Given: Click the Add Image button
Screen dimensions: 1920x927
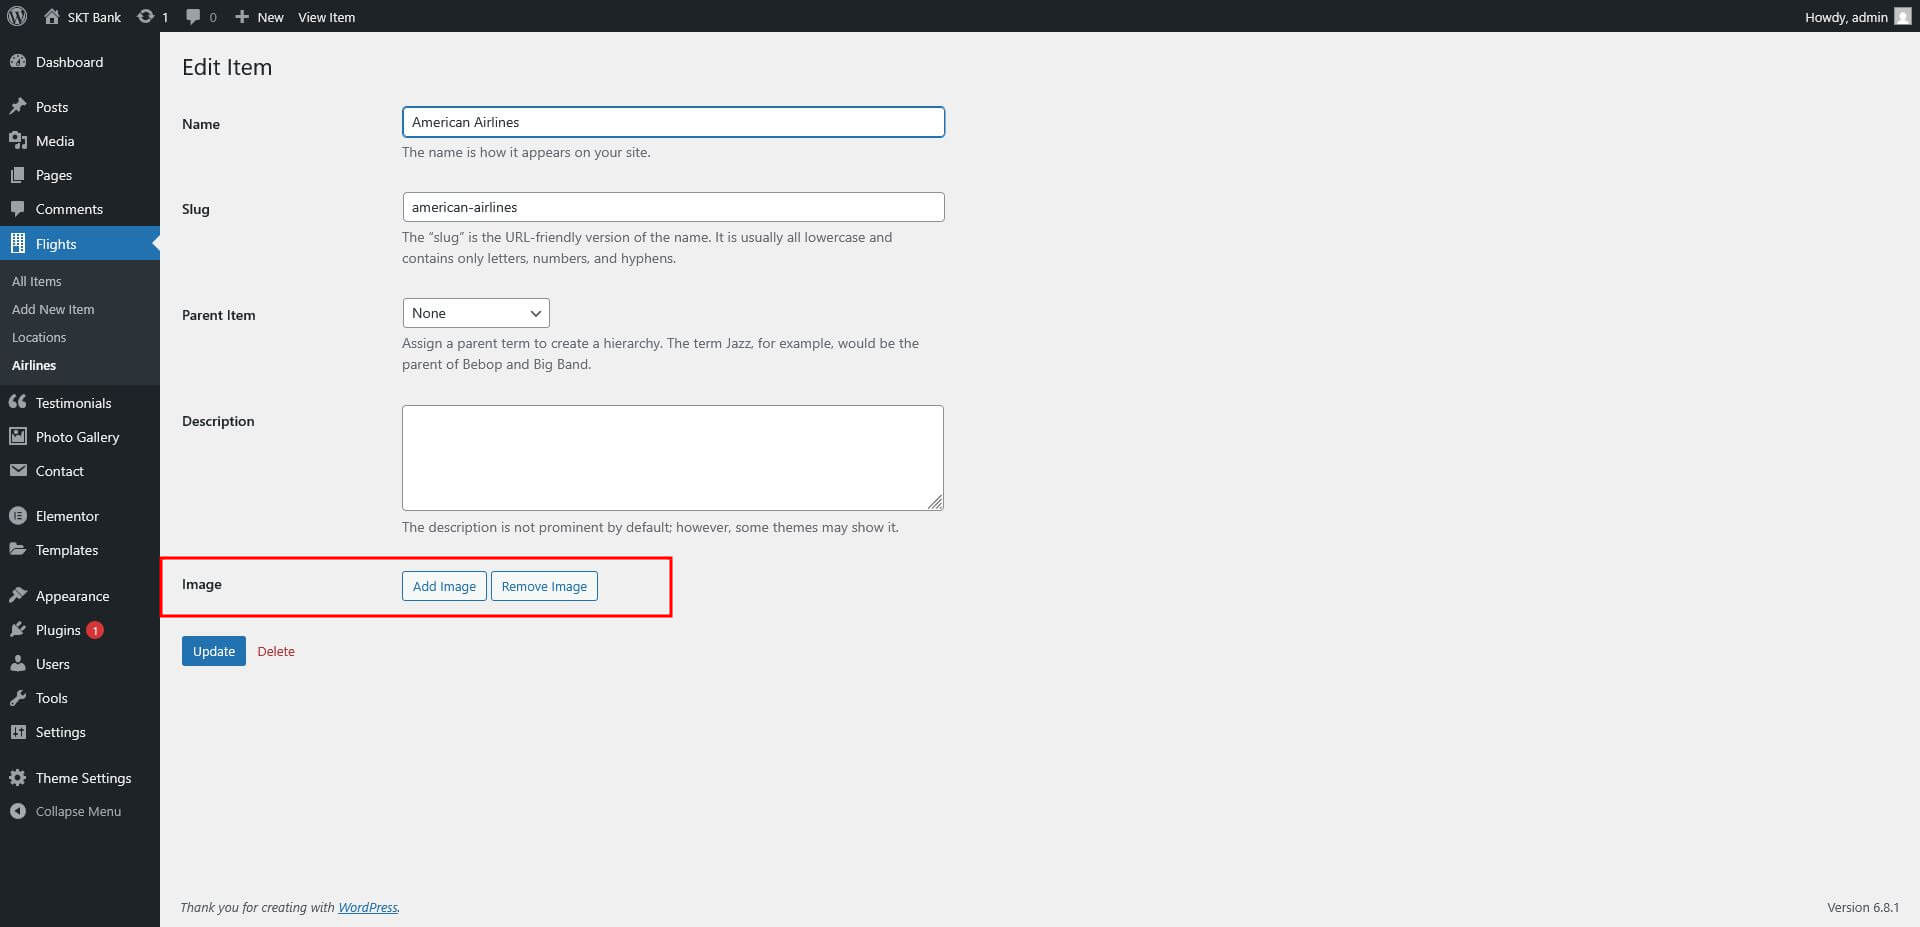Looking at the screenshot, I should tap(444, 586).
